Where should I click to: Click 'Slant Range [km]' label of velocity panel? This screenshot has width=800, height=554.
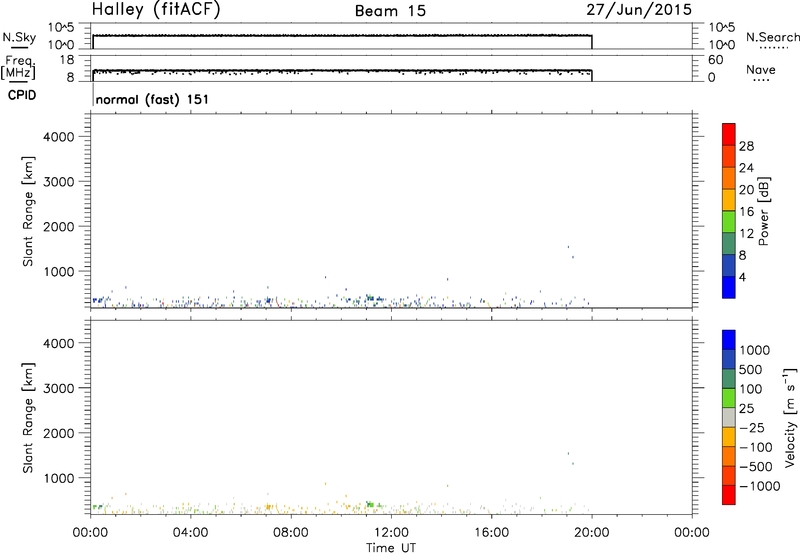pyautogui.click(x=29, y=418)
